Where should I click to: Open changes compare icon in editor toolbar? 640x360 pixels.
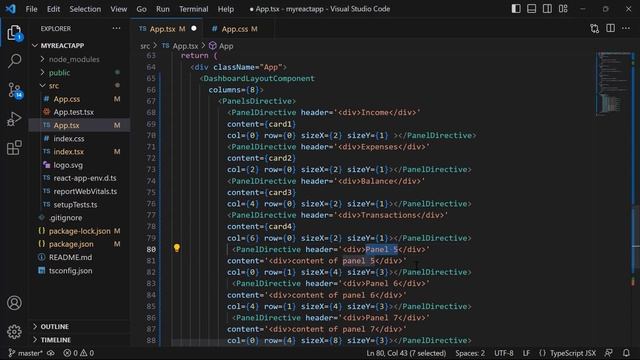point(595,29)
